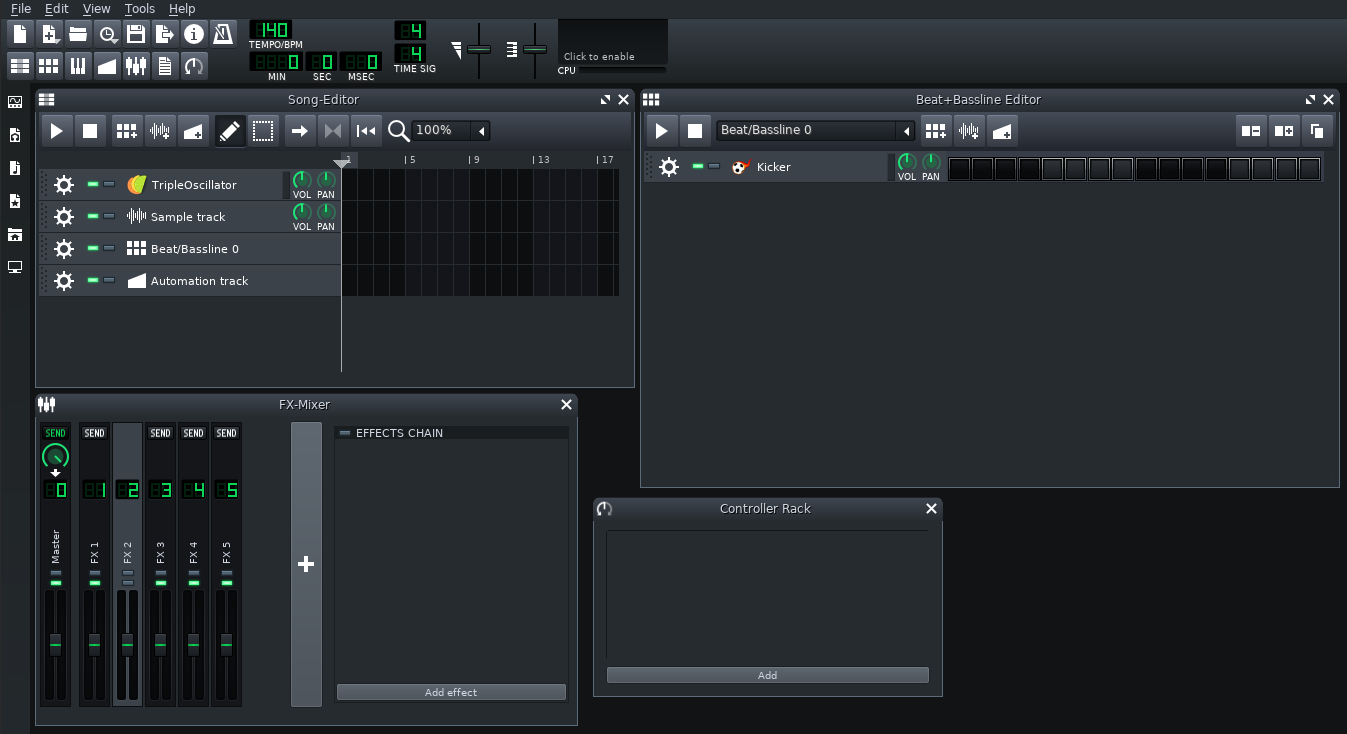This screenshot has width=1347, height=734.
Task: Open the Automation track actions gear menu
Action: point(64,281)
